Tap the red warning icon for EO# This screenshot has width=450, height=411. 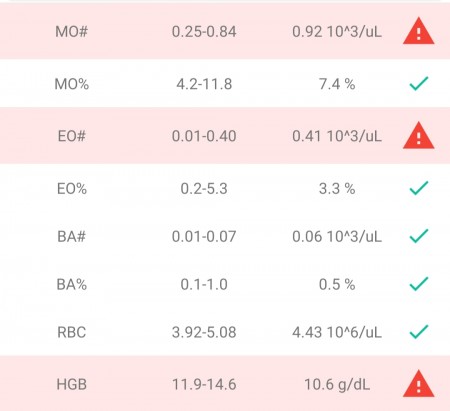point(419,136)
